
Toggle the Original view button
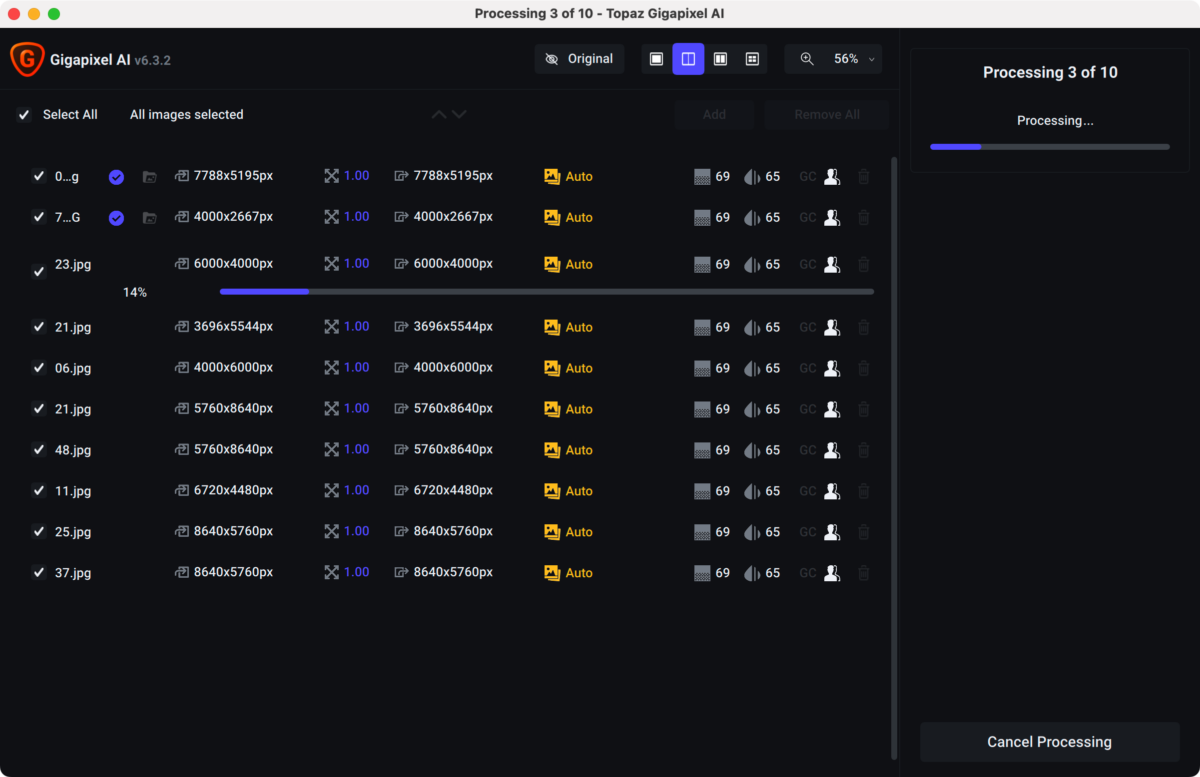[579, 59]
